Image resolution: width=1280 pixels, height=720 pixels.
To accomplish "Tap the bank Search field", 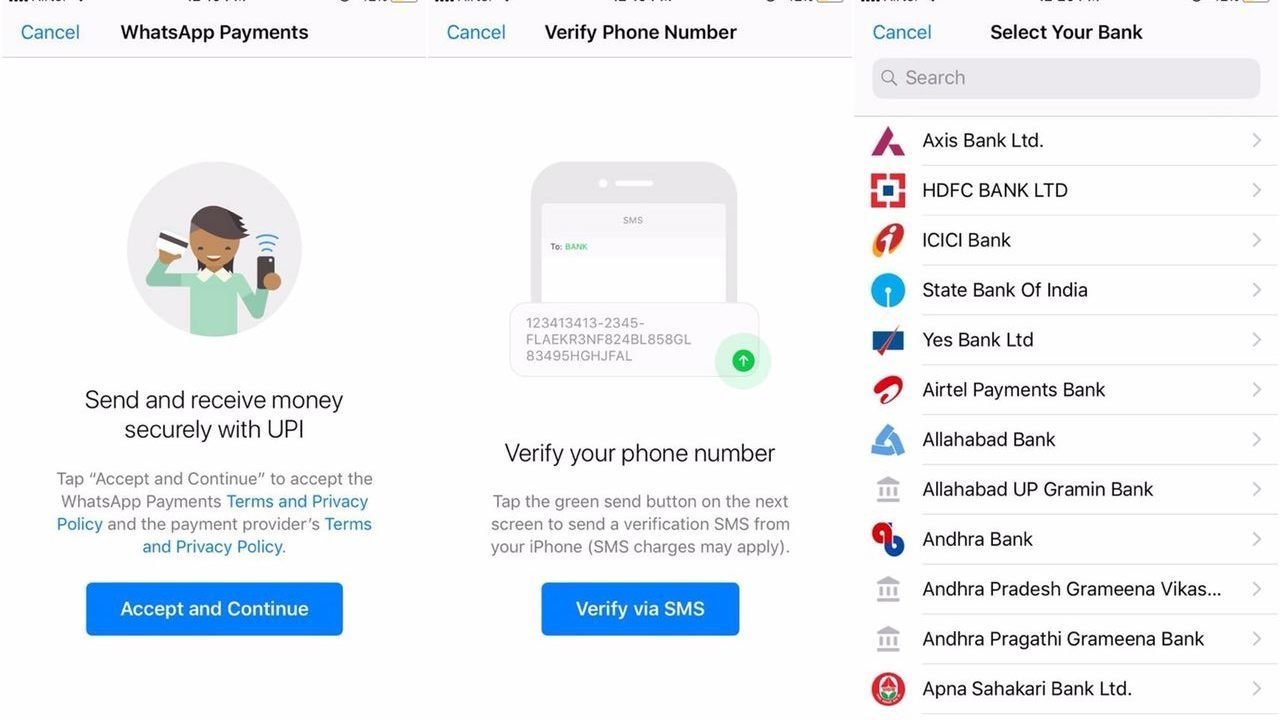I will [x=1066, y=78].
